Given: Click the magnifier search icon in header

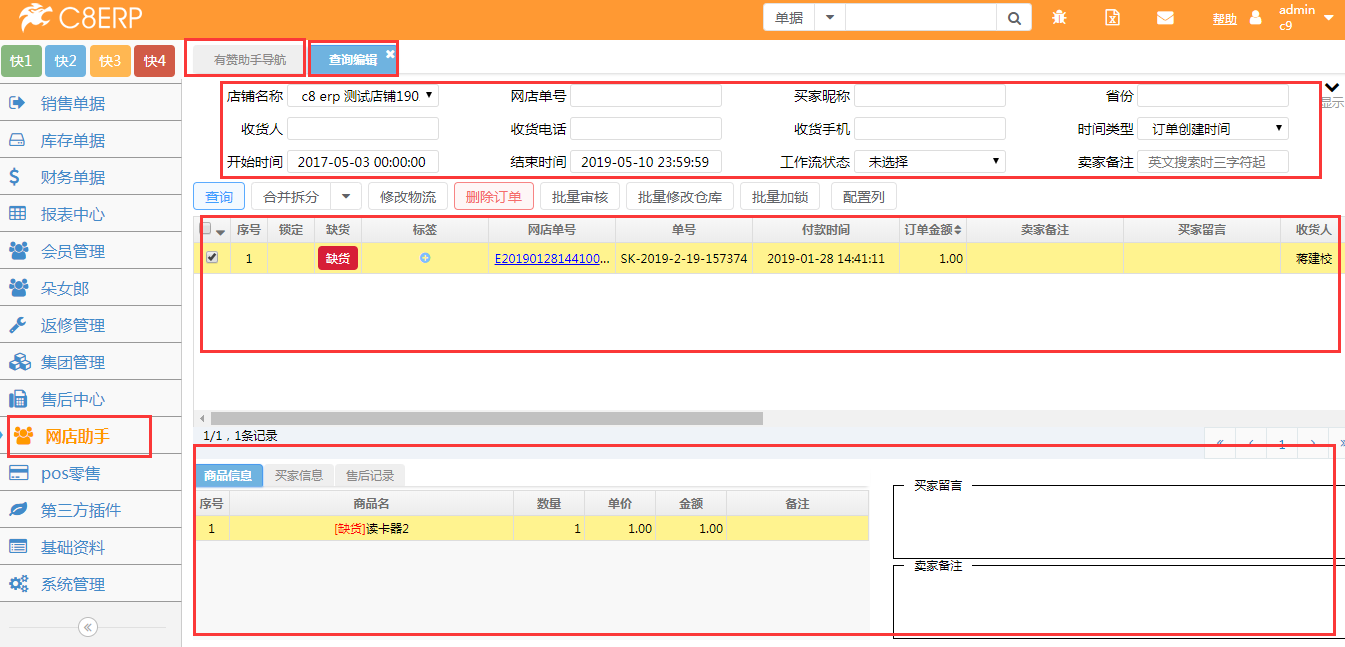Looking at the screenshot, I should pyautogui.click(x=1013, y=18).
